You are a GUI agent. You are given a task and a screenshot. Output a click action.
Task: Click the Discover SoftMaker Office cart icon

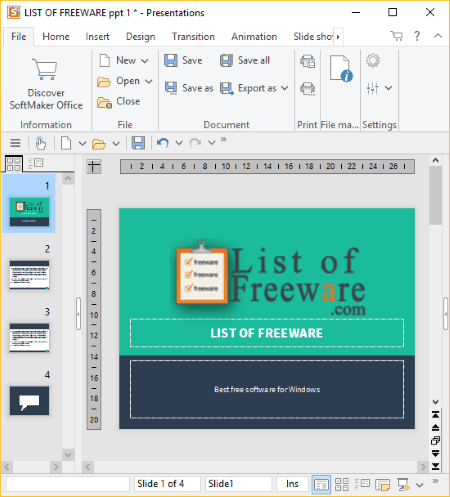(45, 69)
